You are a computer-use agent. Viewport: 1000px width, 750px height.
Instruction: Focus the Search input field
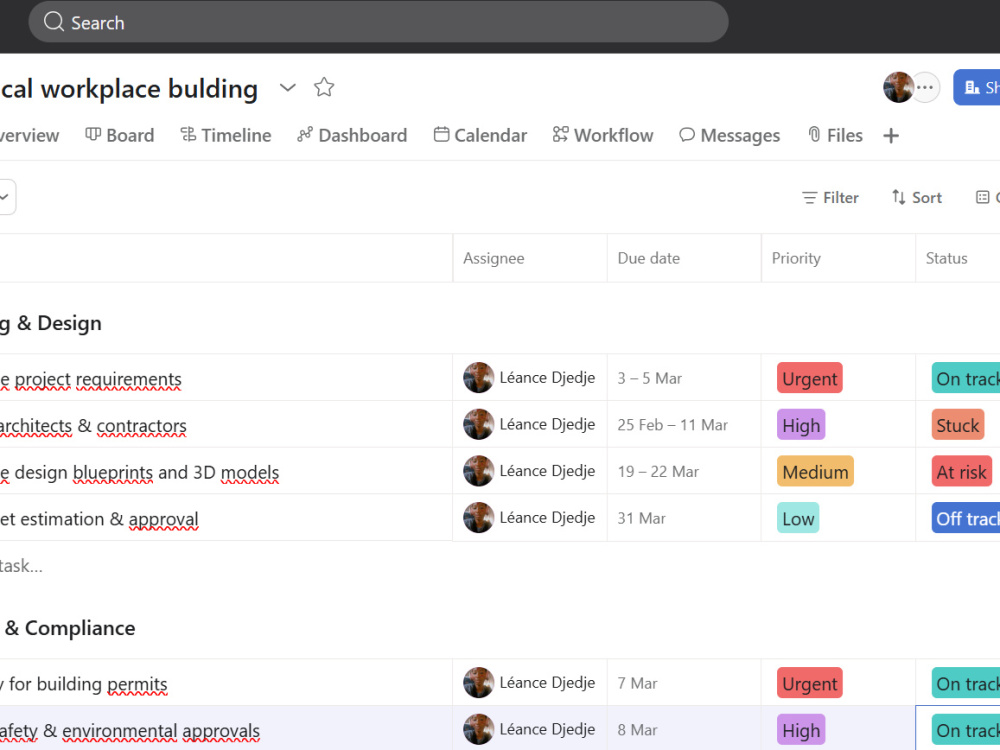point(378,22)
